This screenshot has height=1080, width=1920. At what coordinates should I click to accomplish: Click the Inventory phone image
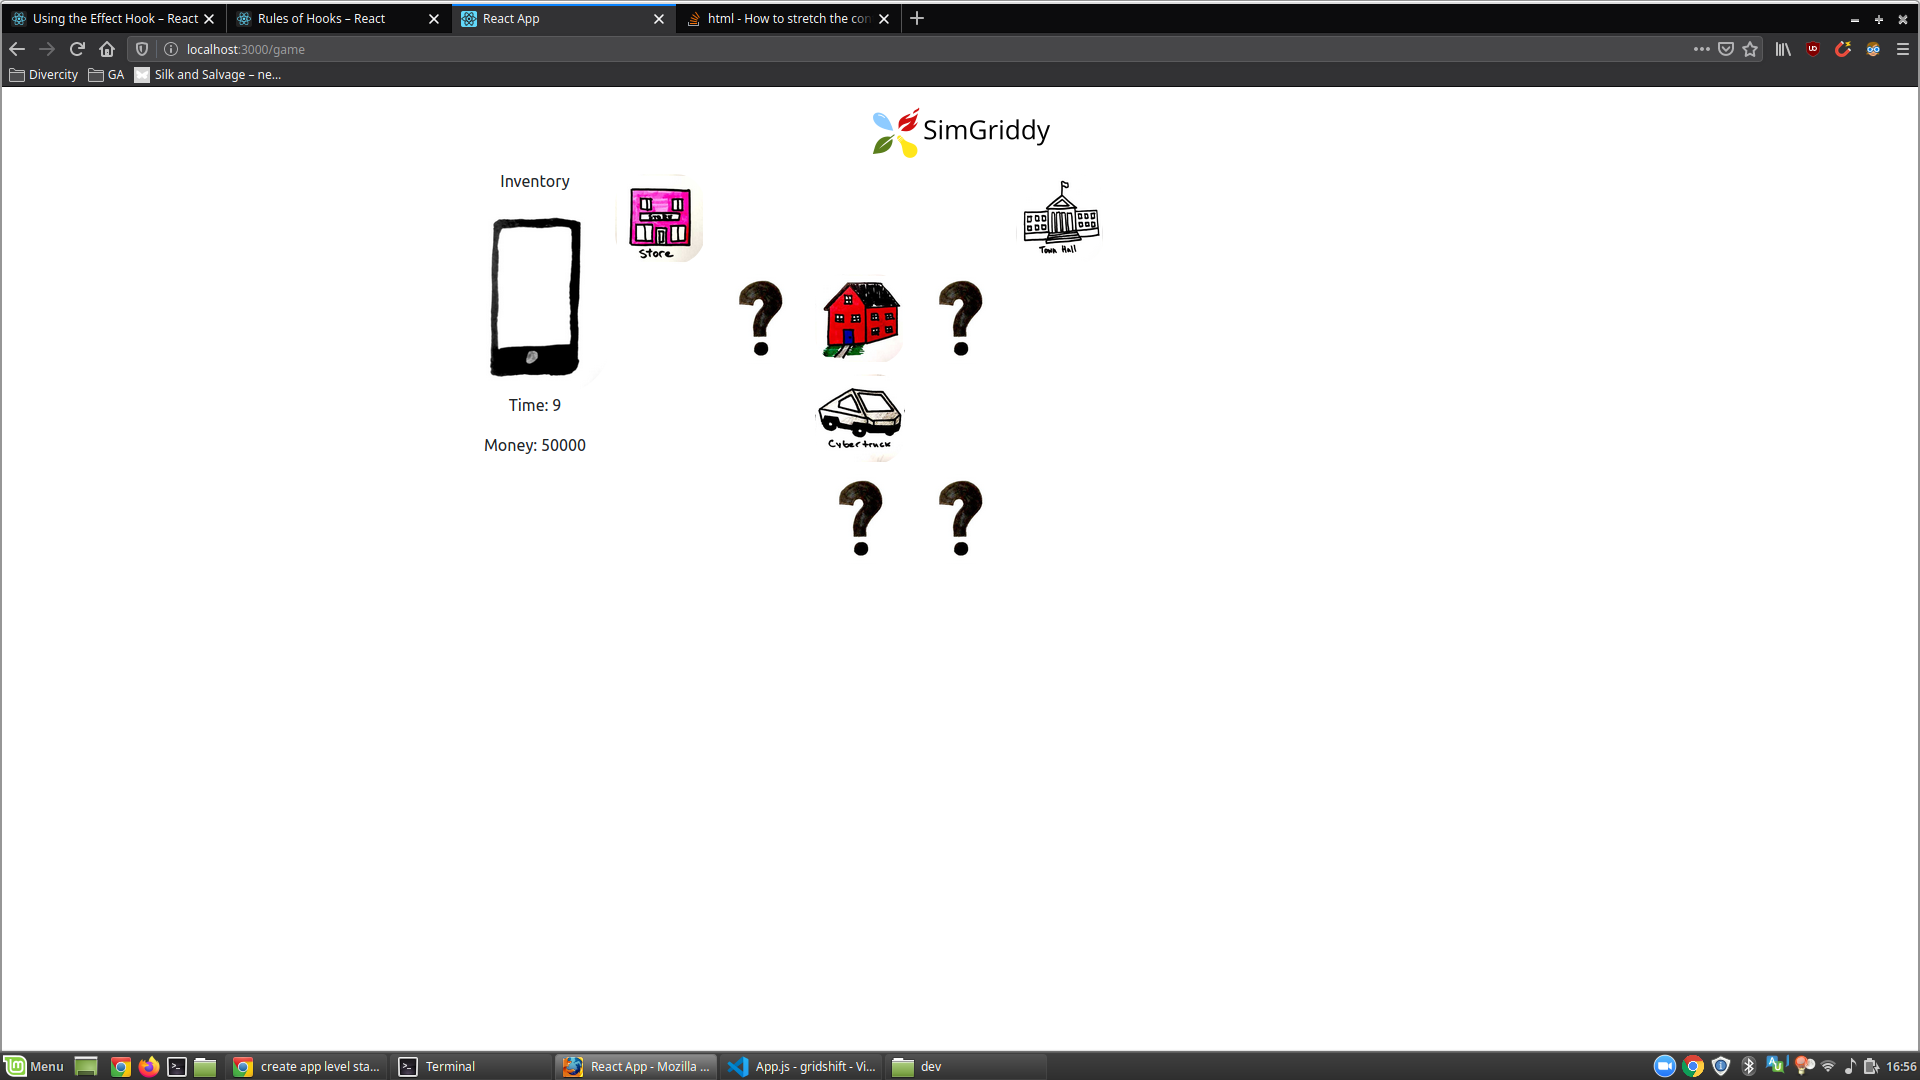point(535,297)
